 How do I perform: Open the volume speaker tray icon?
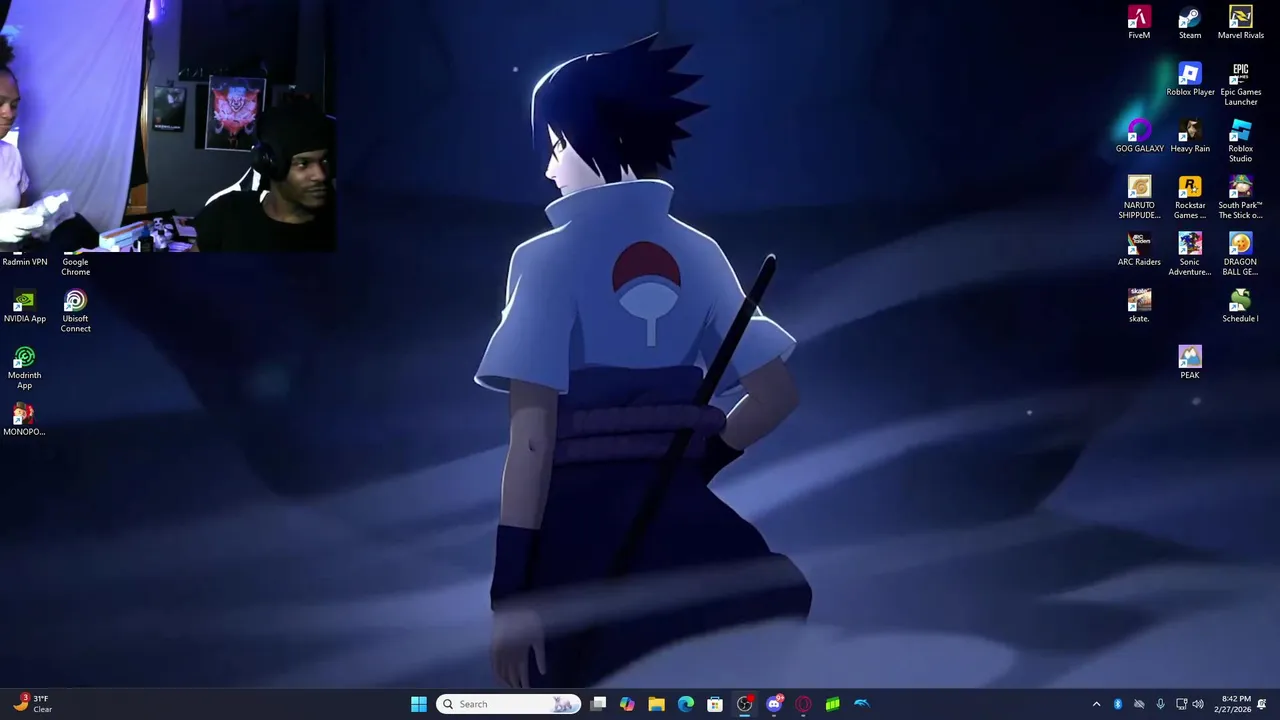[1198, 704]
